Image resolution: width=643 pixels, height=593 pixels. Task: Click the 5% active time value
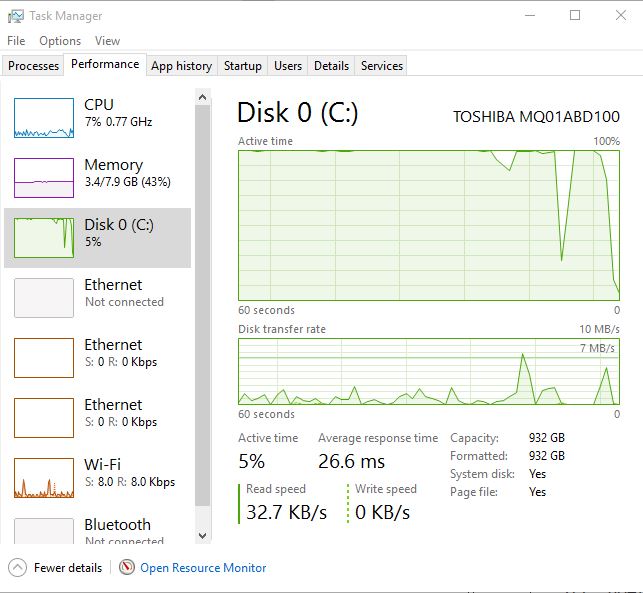click(251, 461)
